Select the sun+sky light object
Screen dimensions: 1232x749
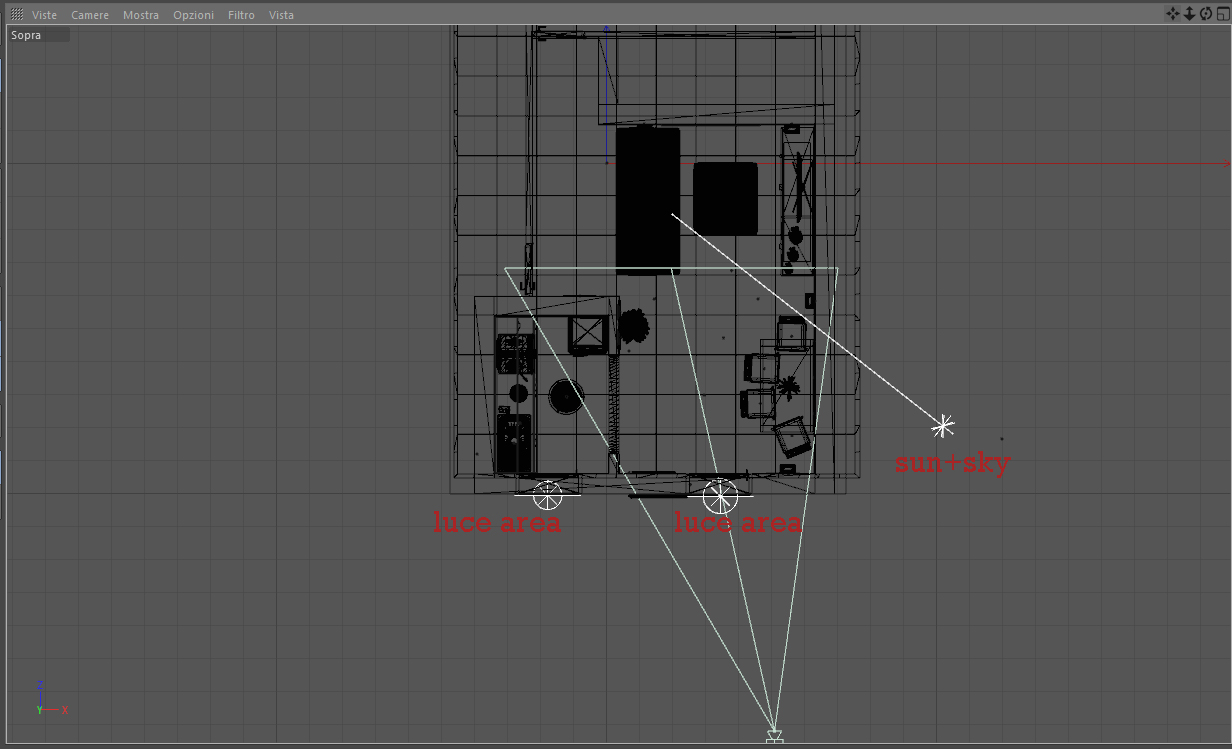tap(942, 427)
